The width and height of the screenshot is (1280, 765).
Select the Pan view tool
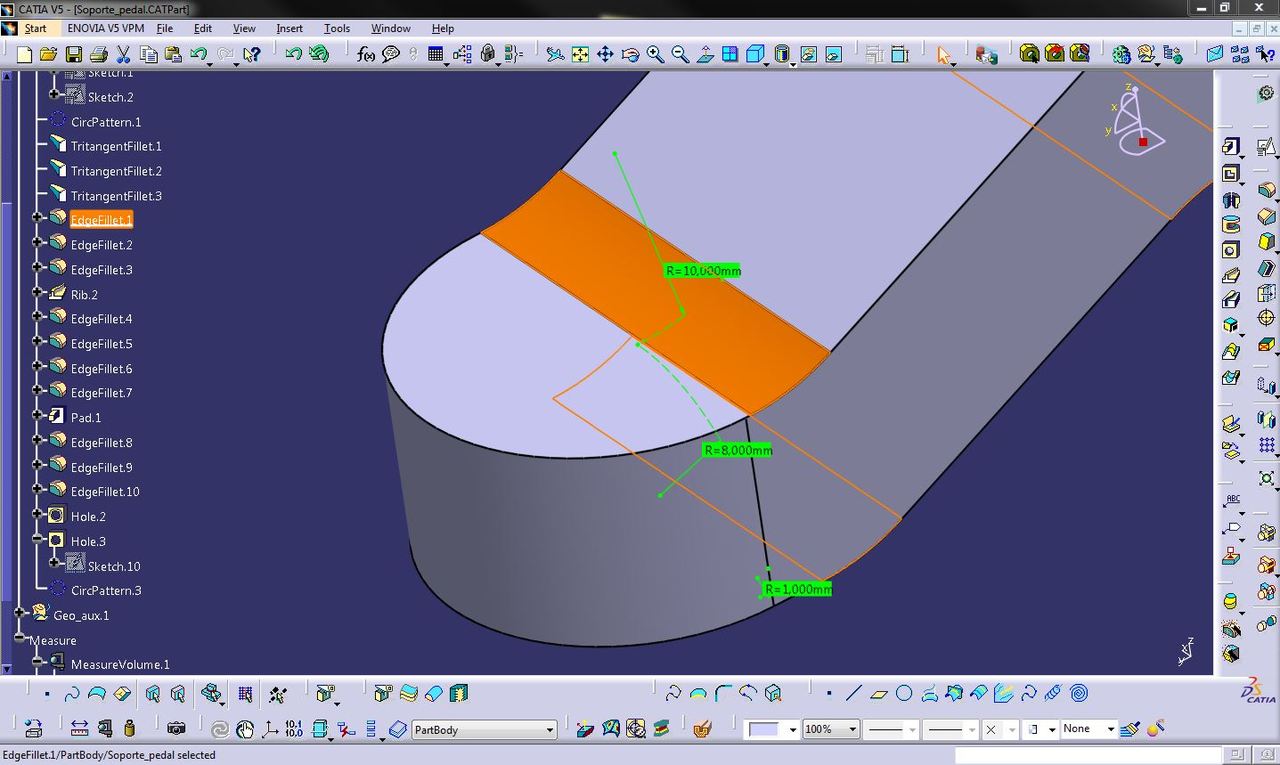click(x=605, y=54)
